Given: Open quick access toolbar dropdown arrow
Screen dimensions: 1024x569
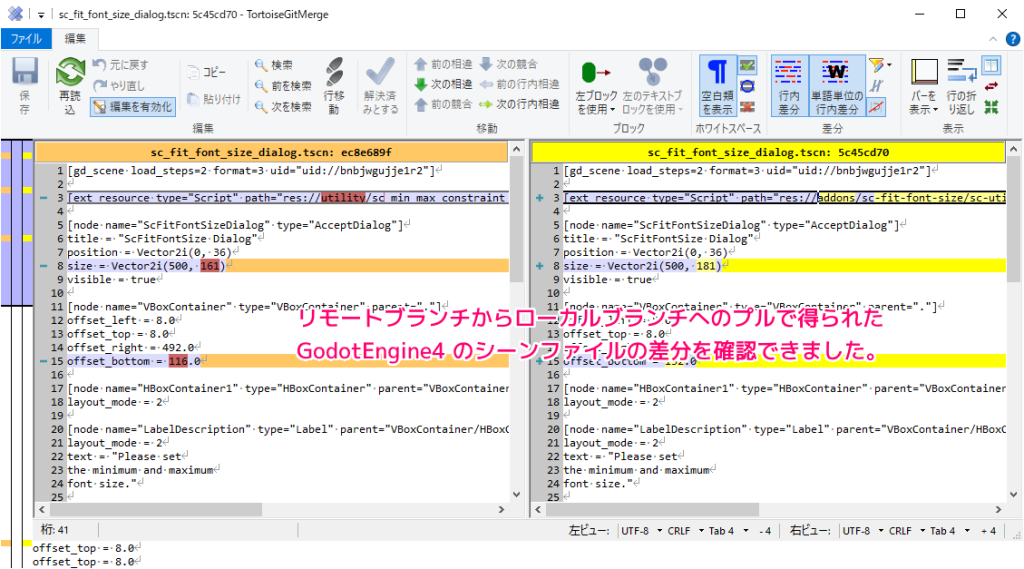Looking at the screenshot, I should [40, 14].
